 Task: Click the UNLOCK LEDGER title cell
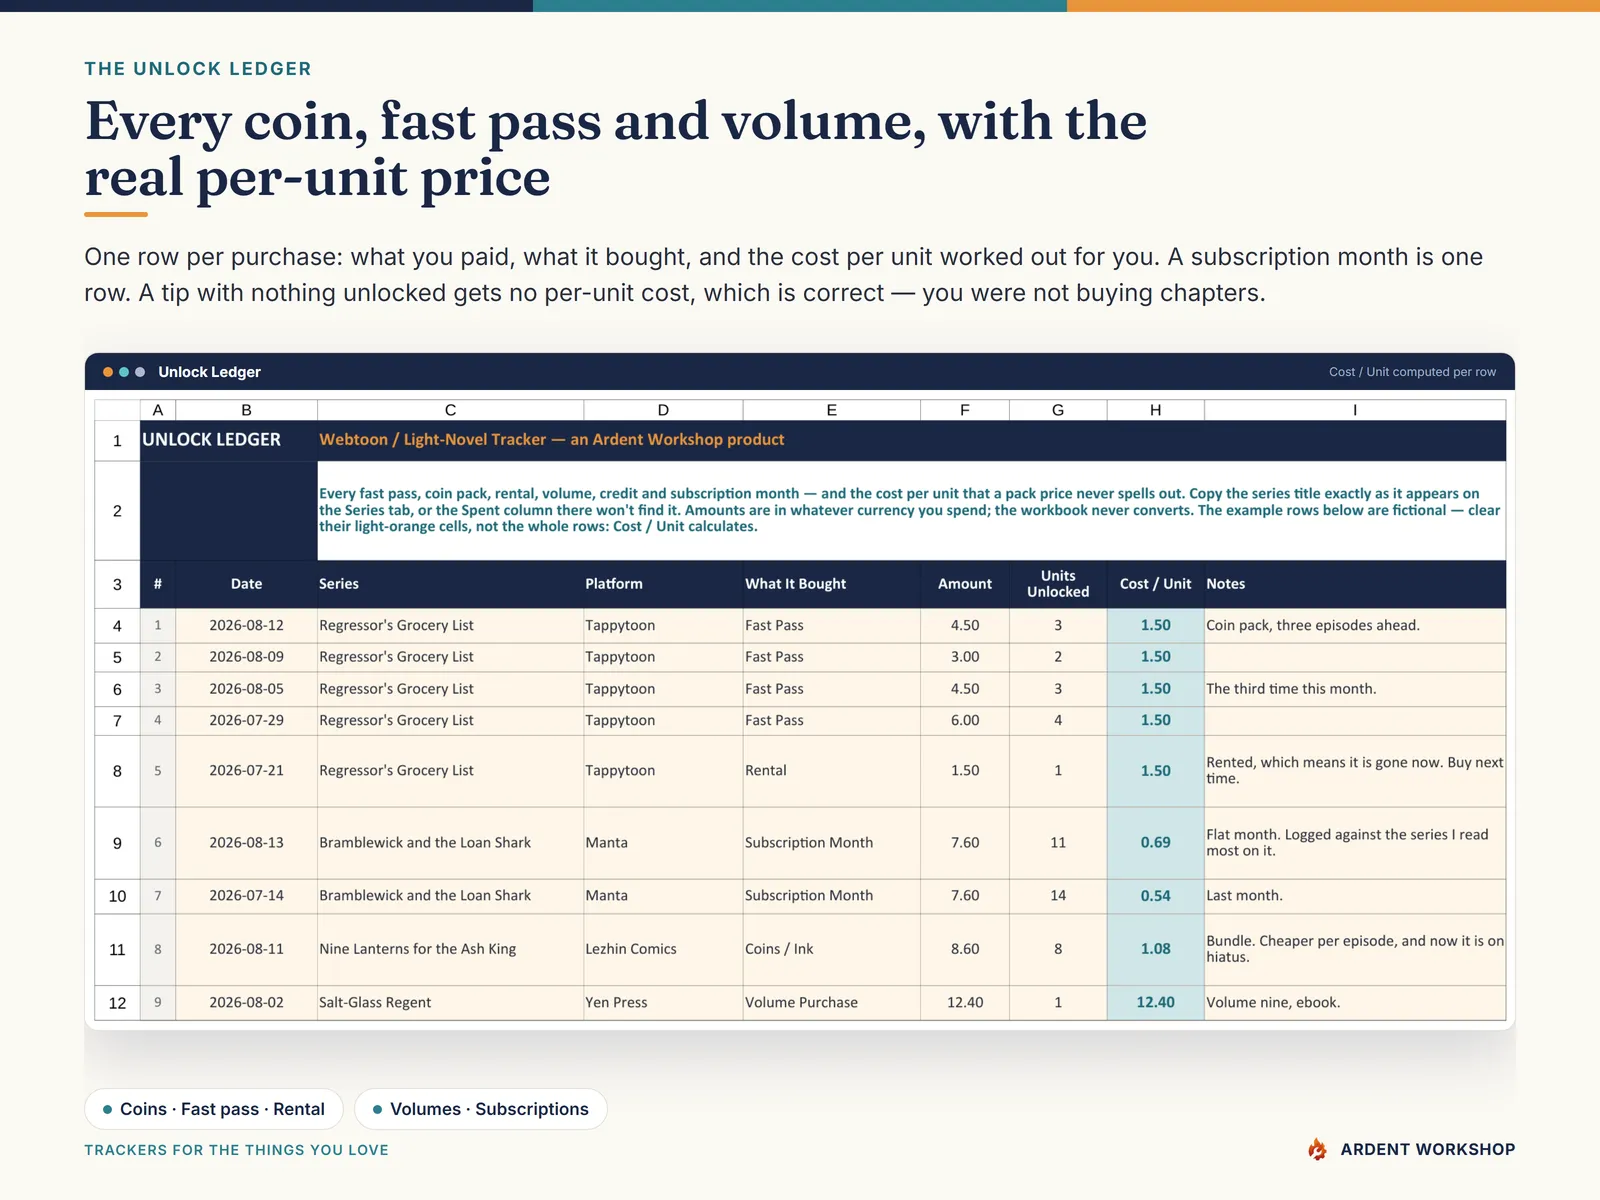coord(229,440)
